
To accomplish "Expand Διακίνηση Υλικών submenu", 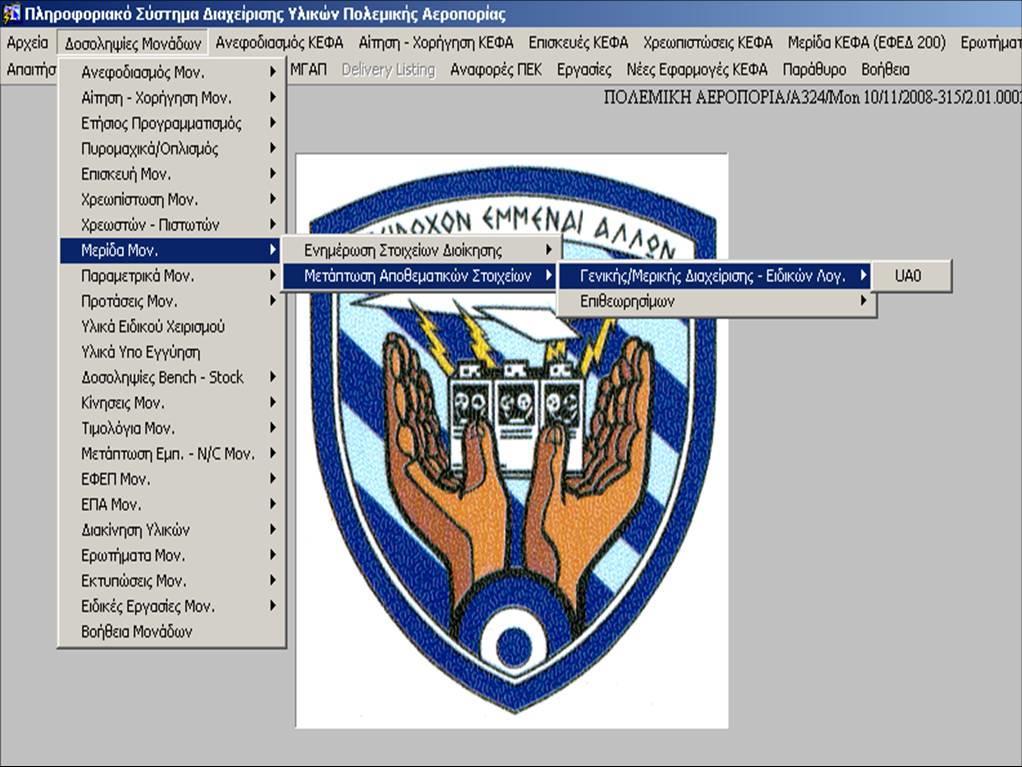I will point(171,530).
